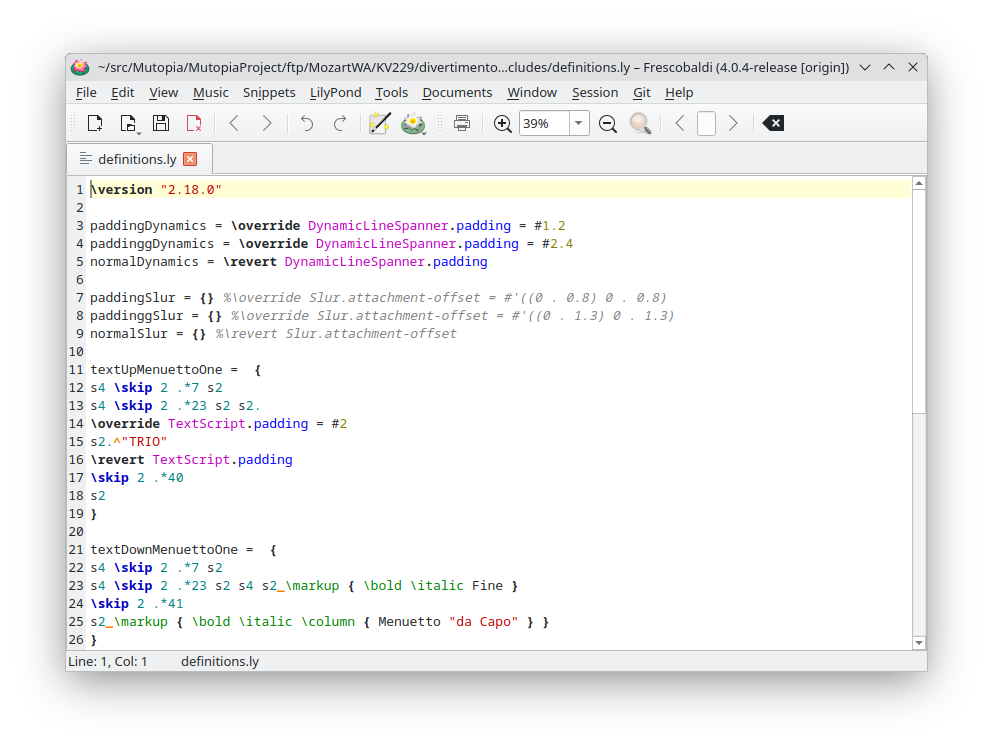Click the page number field

tap(706, 123)
